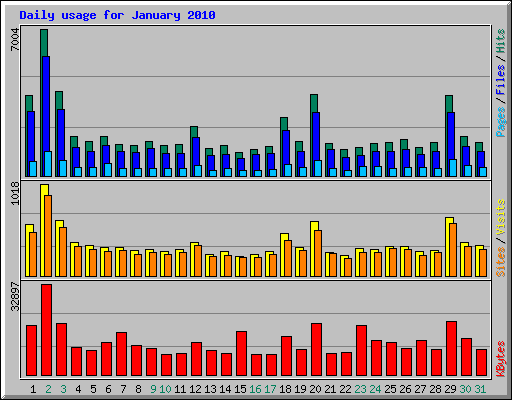This screenshot has height=400, width=512.
Task: Click day 24 on the x-axis
Action: click(375, 389)
